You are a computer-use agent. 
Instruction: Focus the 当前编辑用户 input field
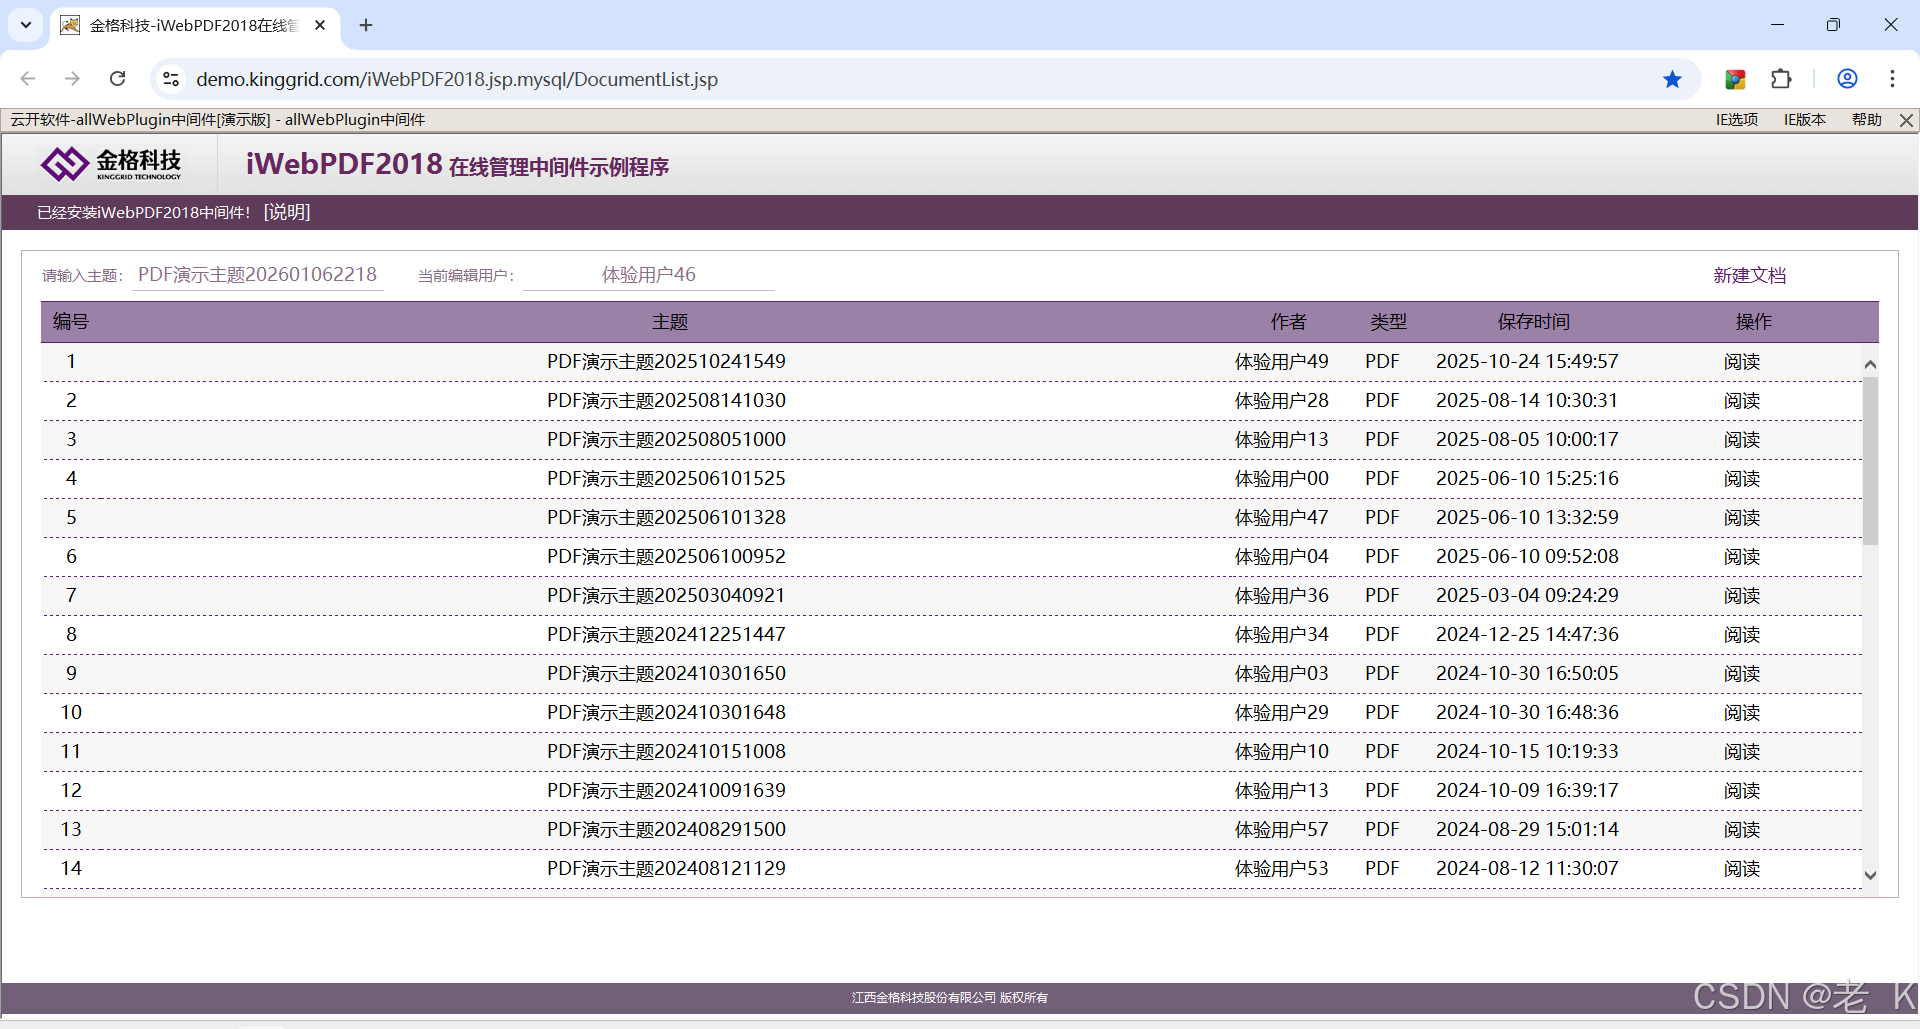(649, 275)
